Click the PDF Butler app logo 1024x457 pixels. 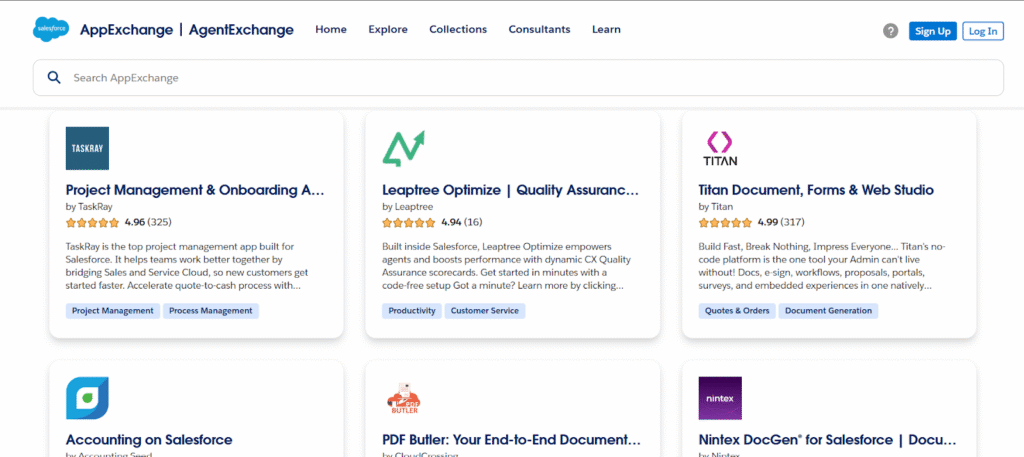pos(403,398)
